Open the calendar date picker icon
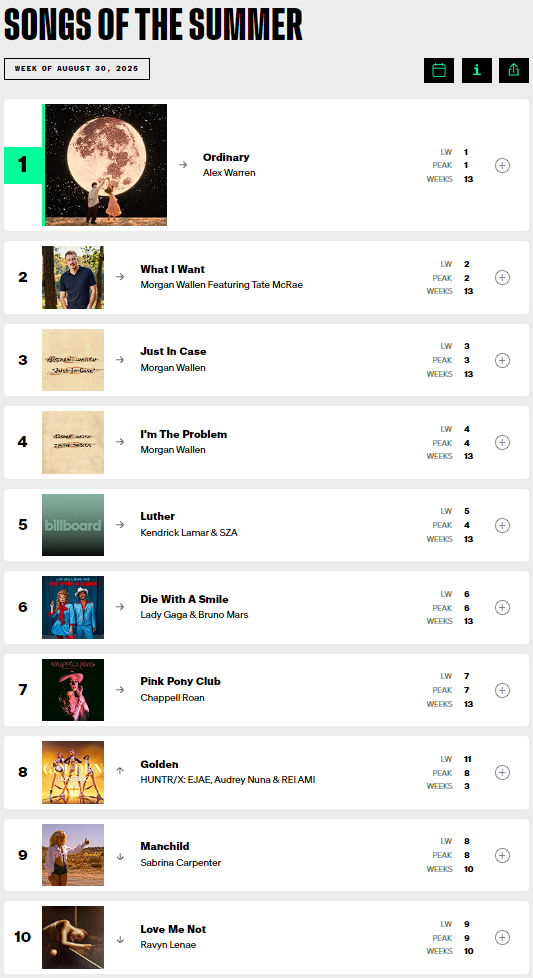 click(x=439, y=70)
